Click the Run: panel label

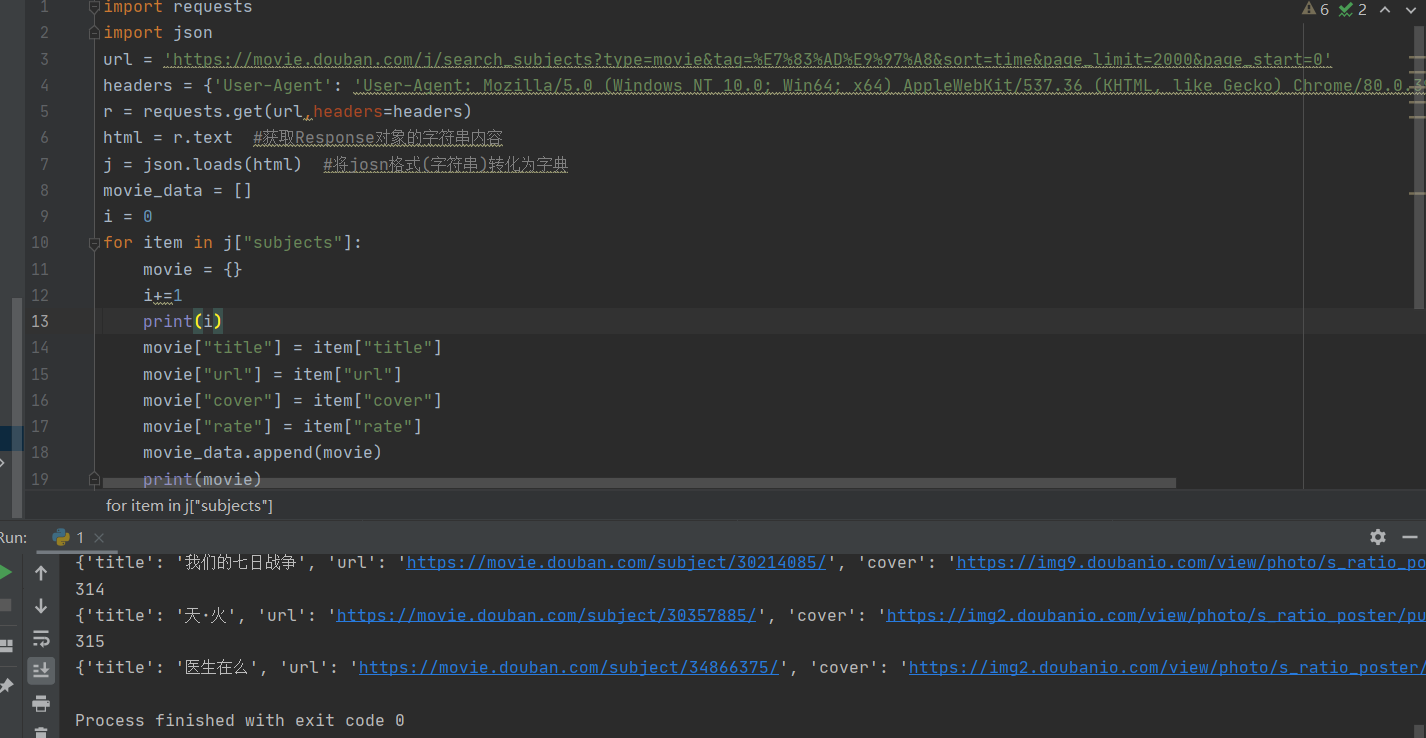(14, 537)
